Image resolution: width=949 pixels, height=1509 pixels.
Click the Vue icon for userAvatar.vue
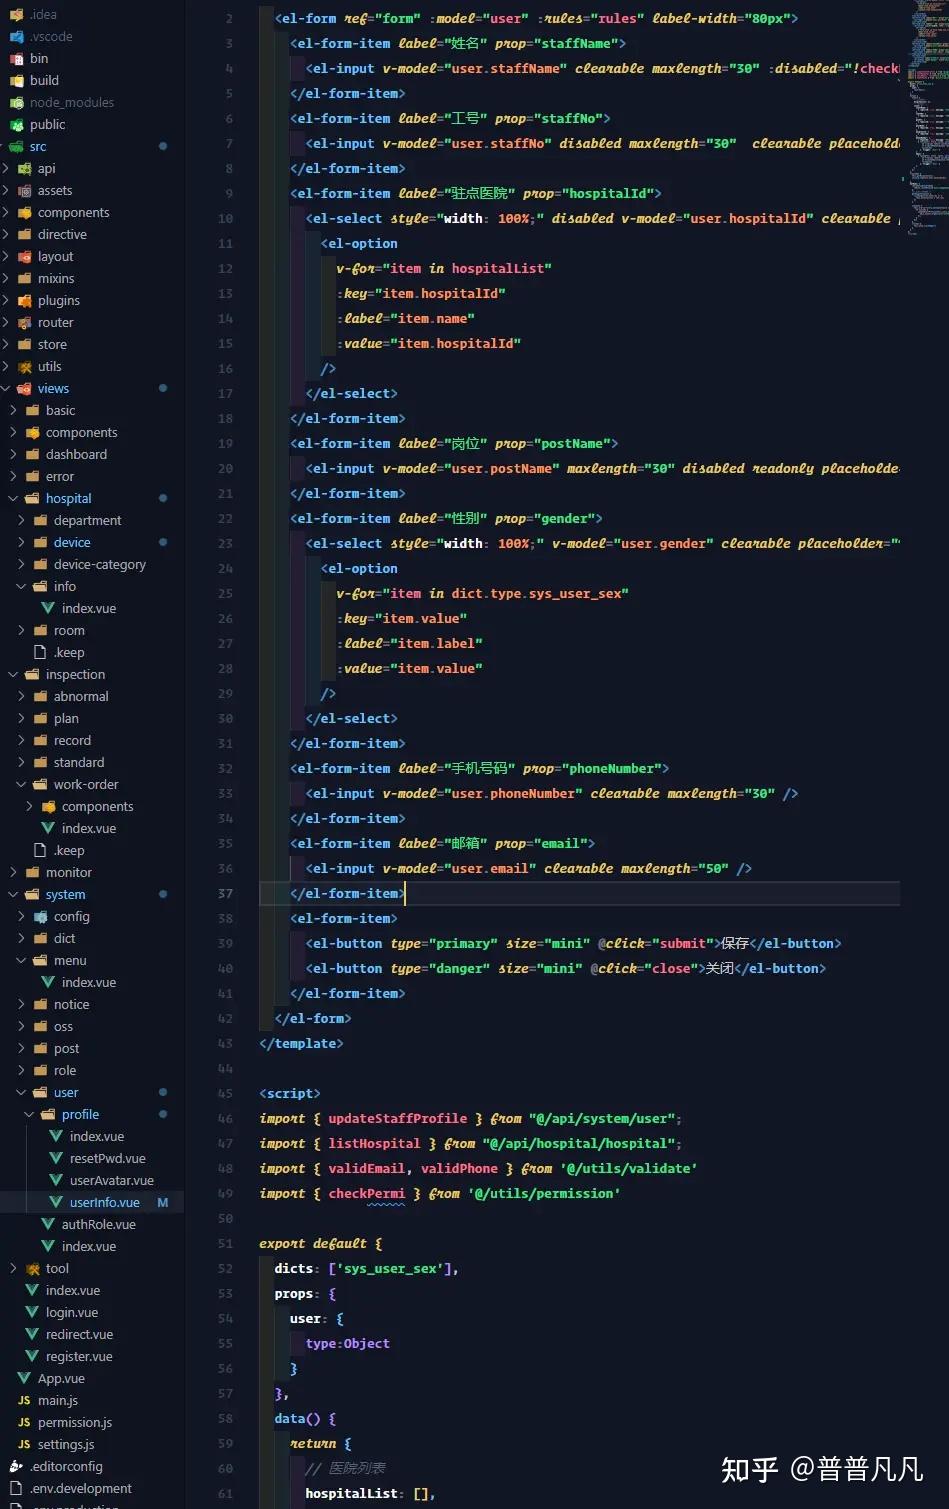coord(56,1180)
